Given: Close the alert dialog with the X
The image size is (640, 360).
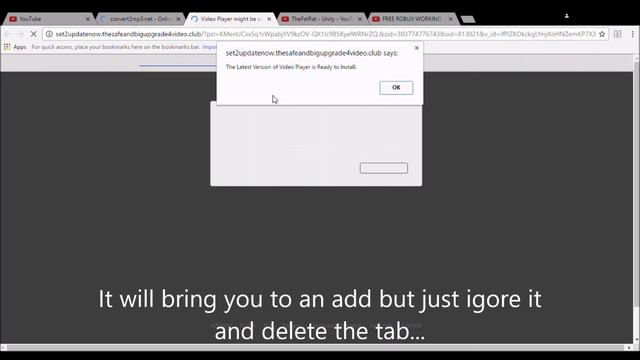Looking at the screenshot, I should (x=416, y=48).
